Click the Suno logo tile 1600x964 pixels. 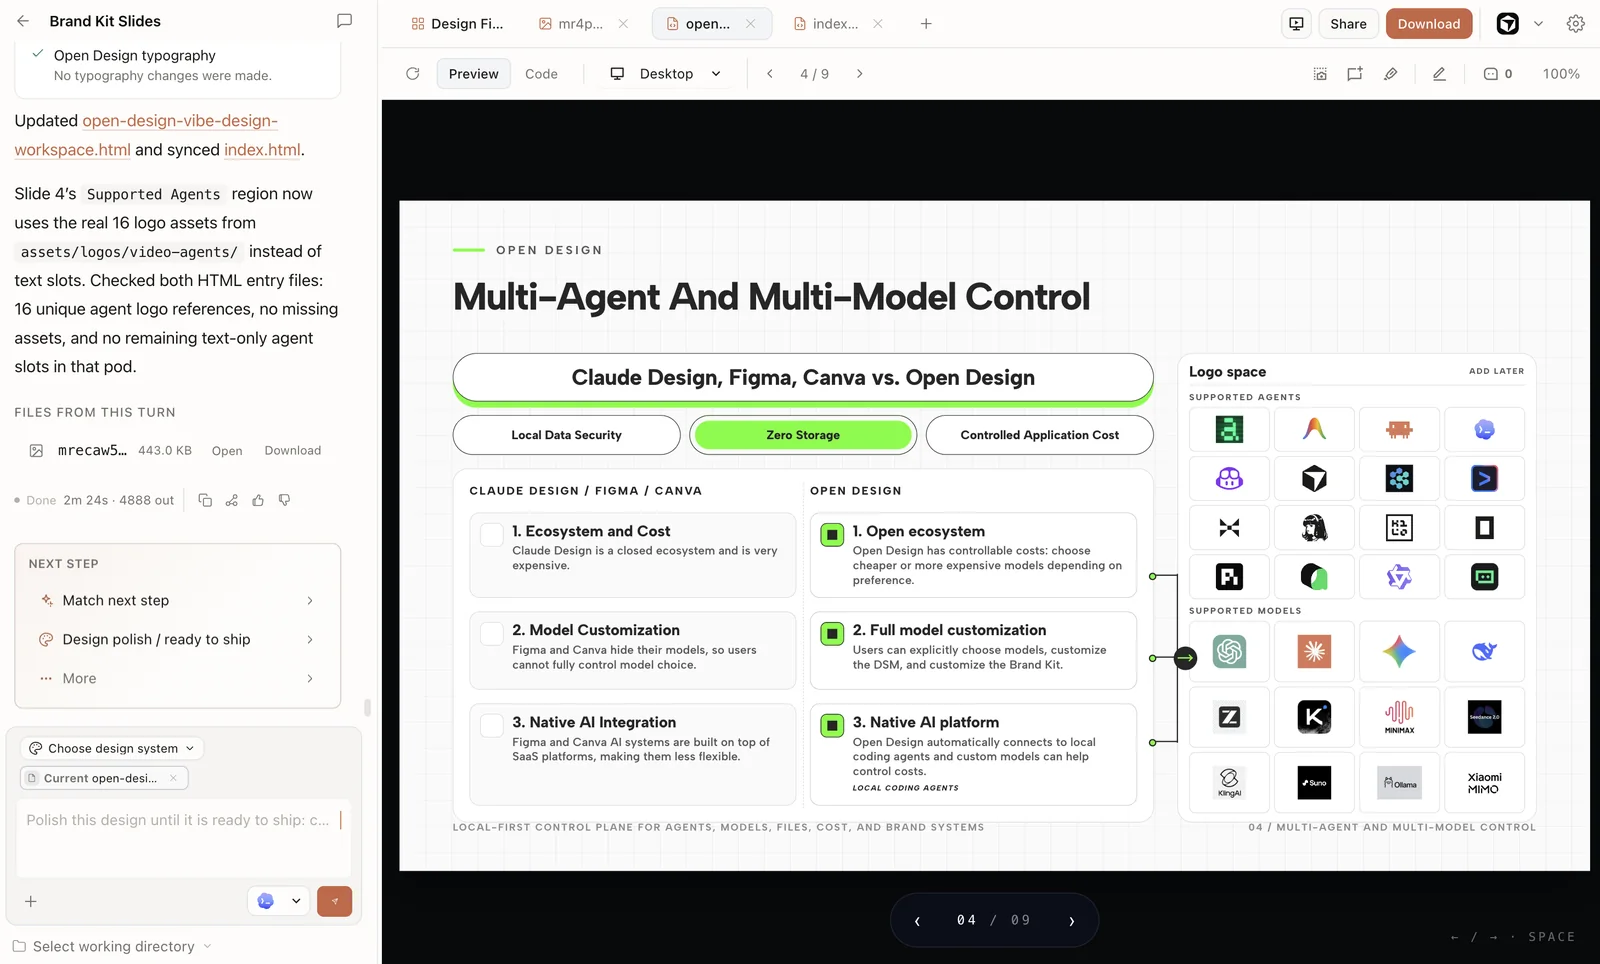(x=1314, y=782)
